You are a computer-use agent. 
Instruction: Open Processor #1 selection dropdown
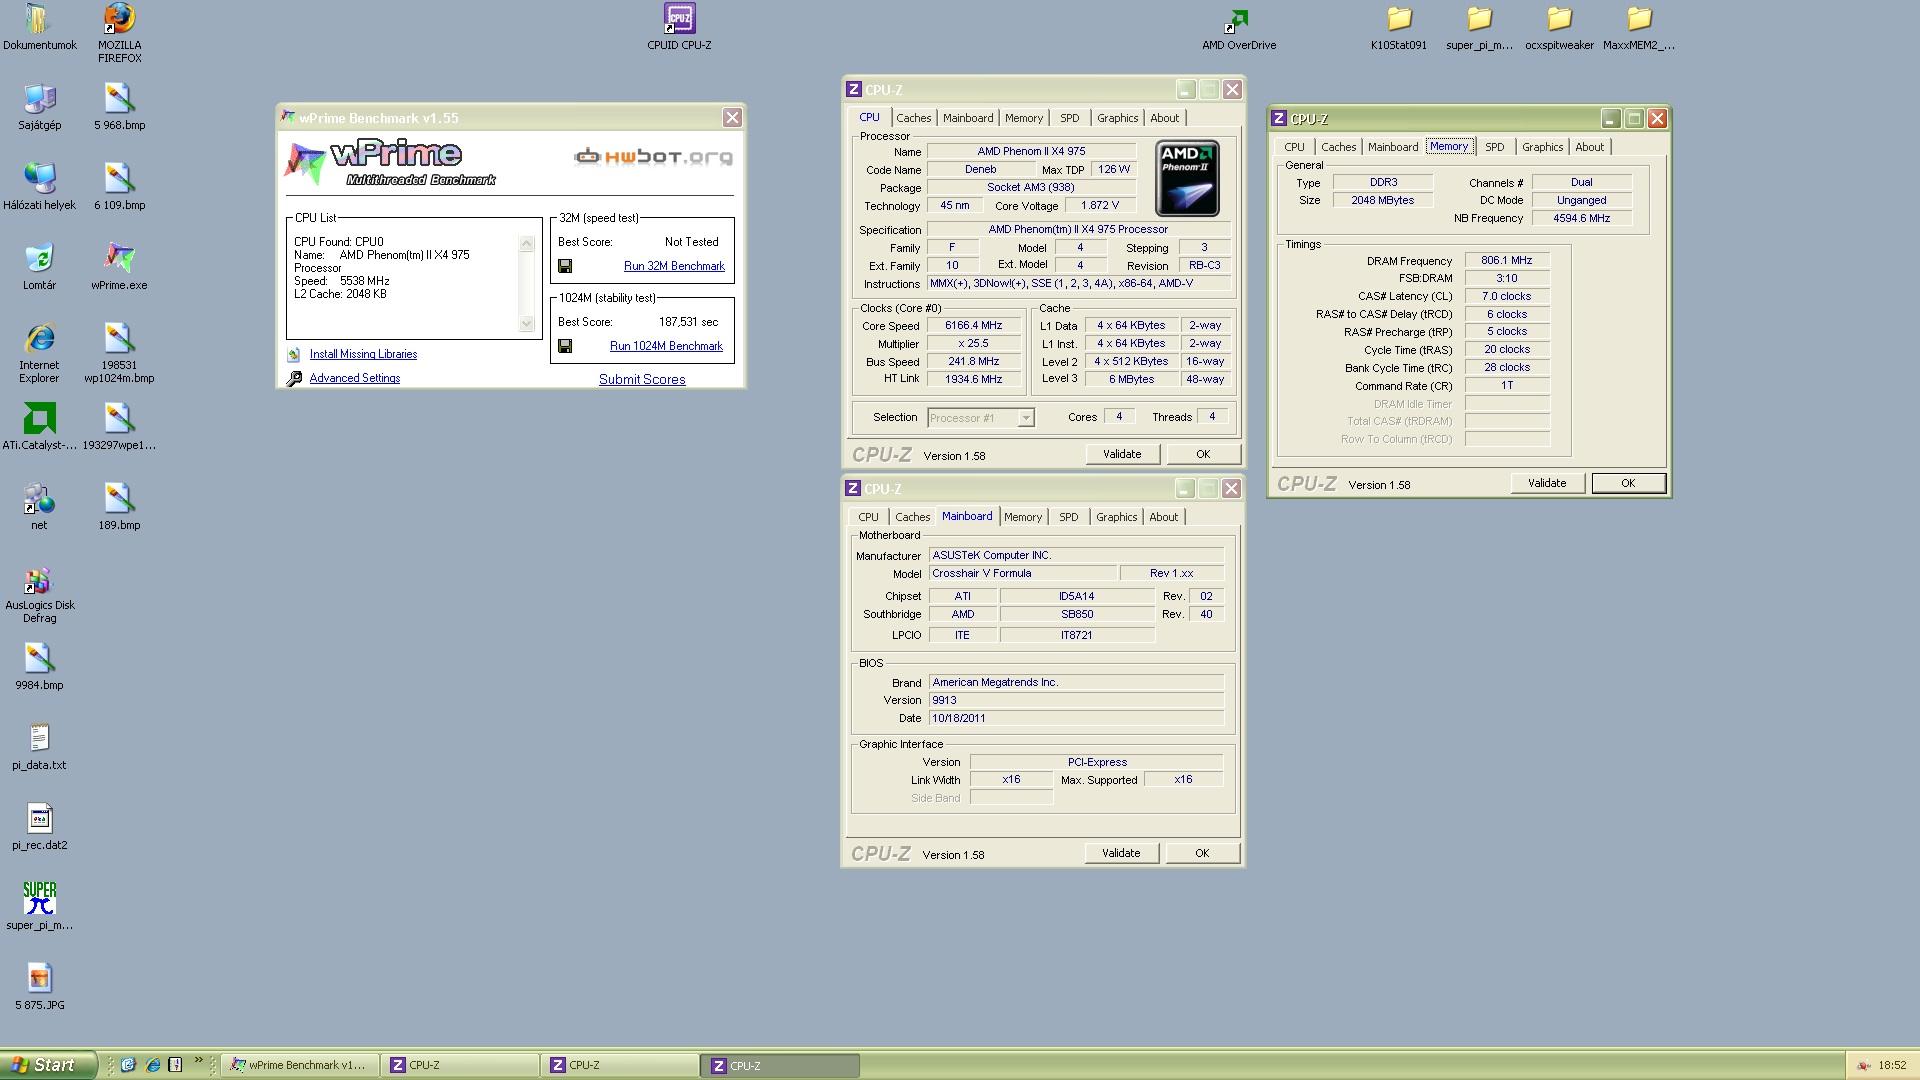(1025, 418)
